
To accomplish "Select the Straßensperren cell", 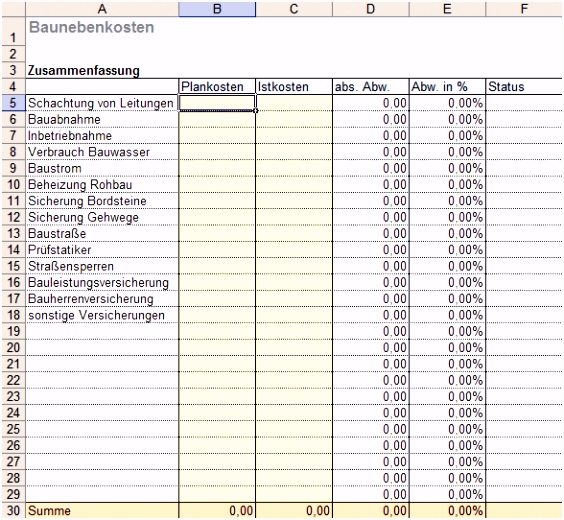I will [x=102, y=266].
